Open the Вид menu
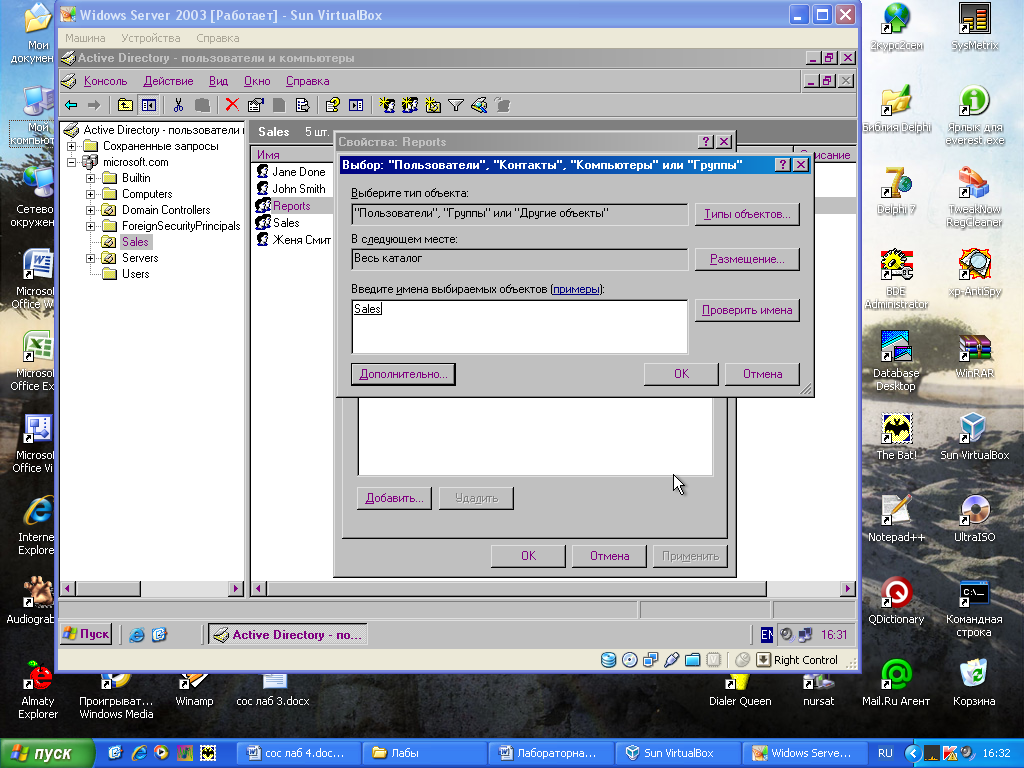 pos(218,81)
